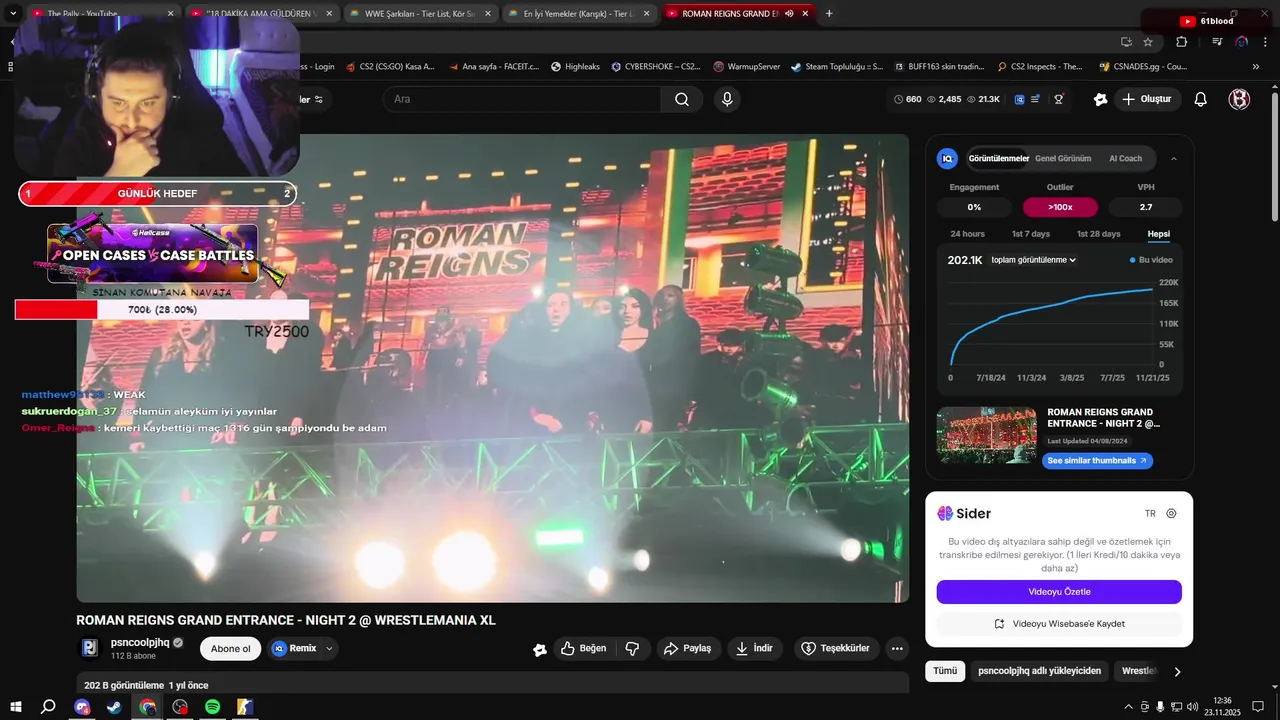Bookmark this page with the star icon
The width and height of the screenshot is (1280, 720).
click(x=1148, y=42)
